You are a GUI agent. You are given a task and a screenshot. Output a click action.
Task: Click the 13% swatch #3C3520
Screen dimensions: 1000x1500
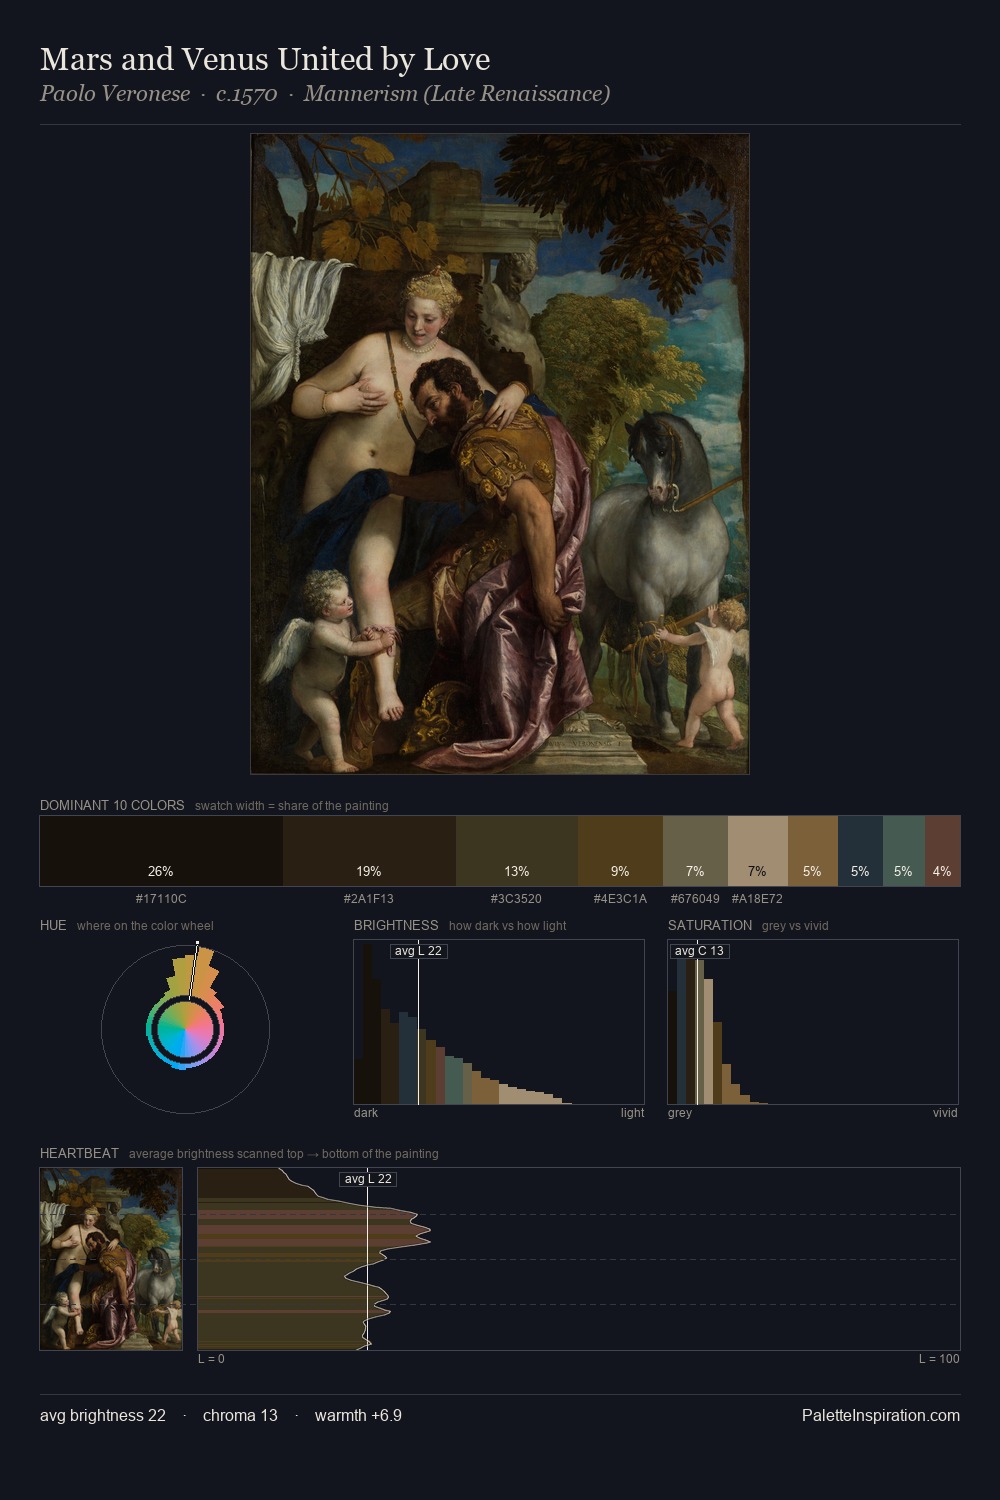517,851
